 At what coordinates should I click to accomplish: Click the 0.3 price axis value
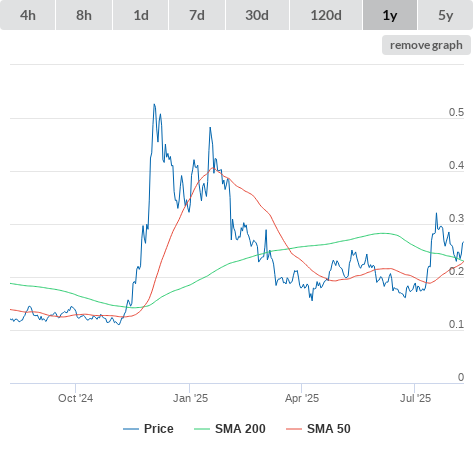[456, 218]
